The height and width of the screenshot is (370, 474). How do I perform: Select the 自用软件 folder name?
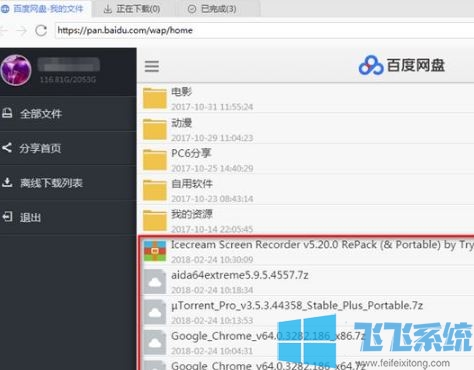coord(192,184)
